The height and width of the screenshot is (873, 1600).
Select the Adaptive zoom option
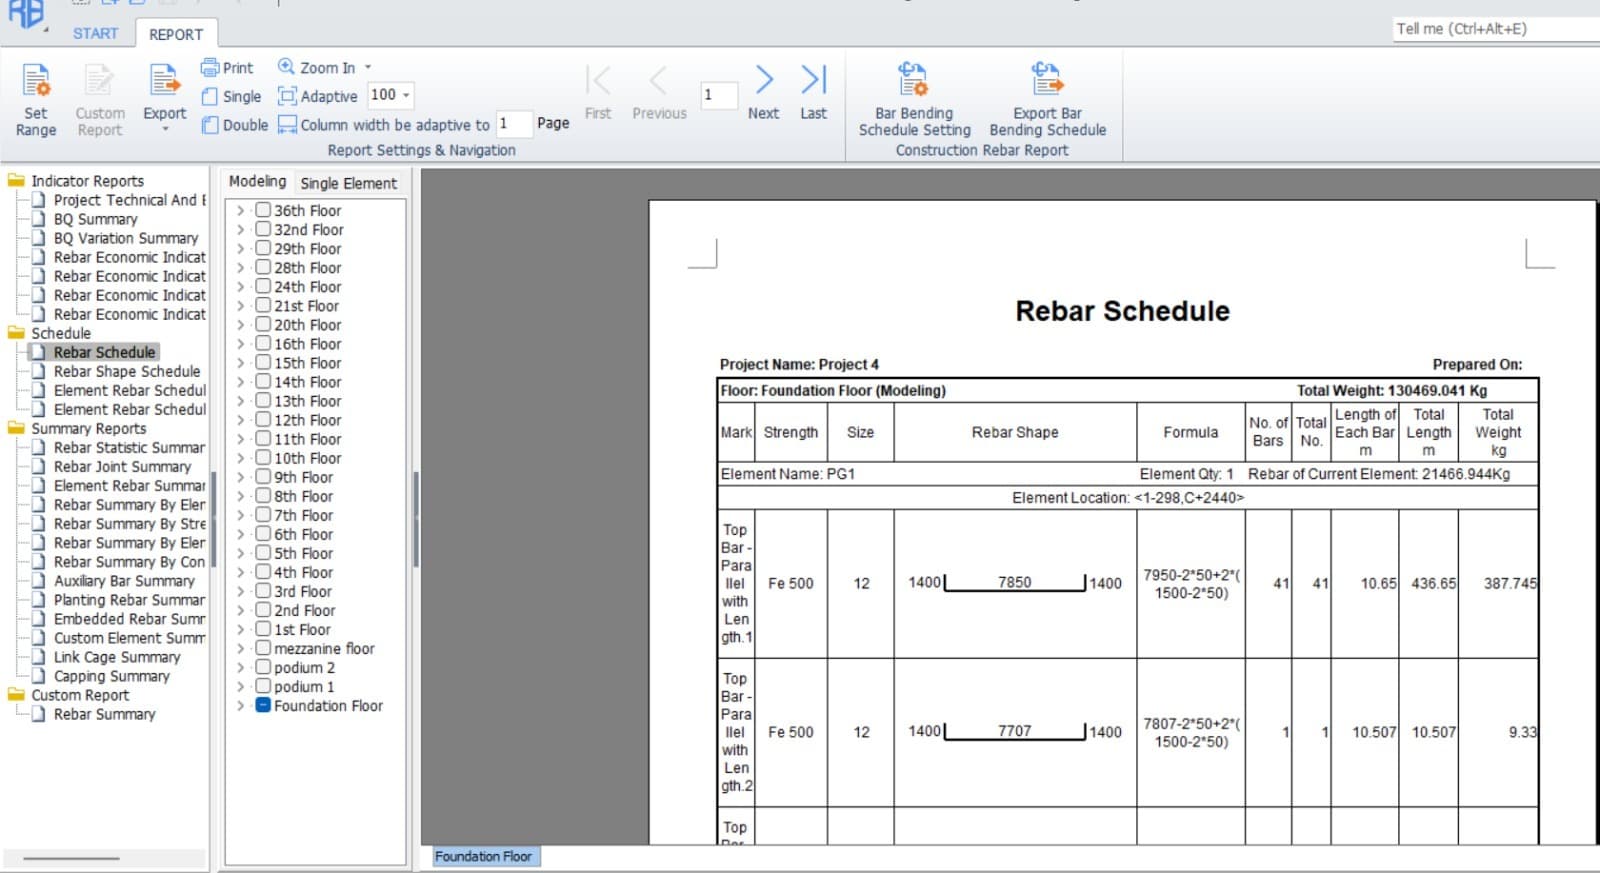click(318, 96)
